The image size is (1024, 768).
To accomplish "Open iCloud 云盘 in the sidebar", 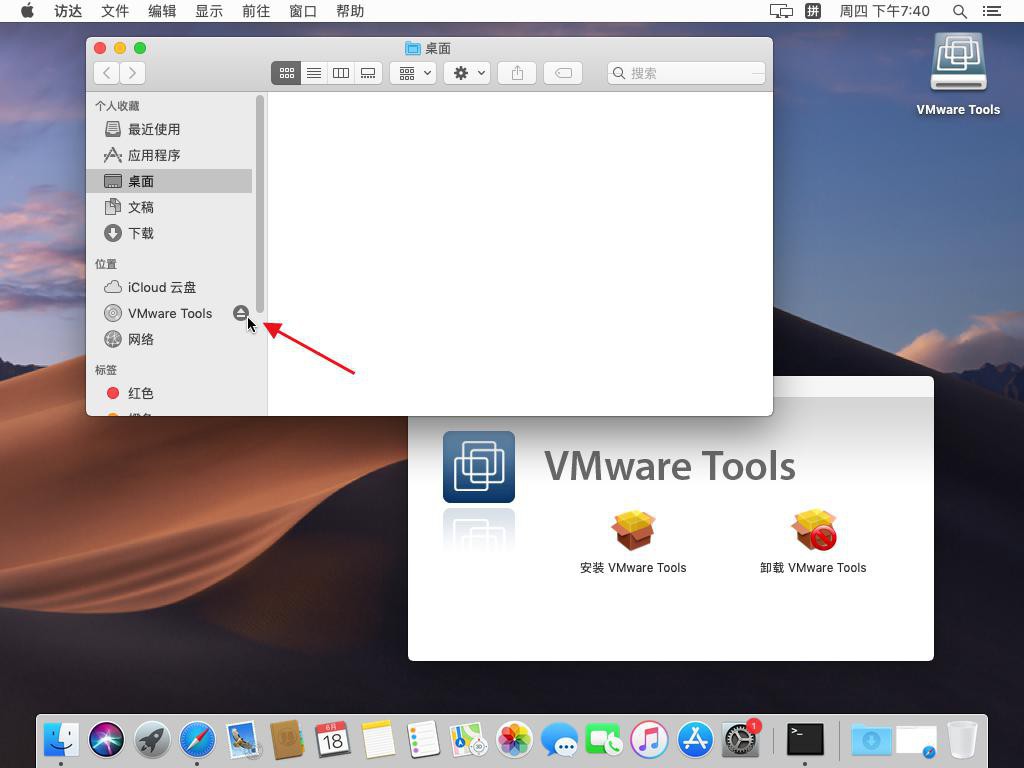I will pos(169,287).
